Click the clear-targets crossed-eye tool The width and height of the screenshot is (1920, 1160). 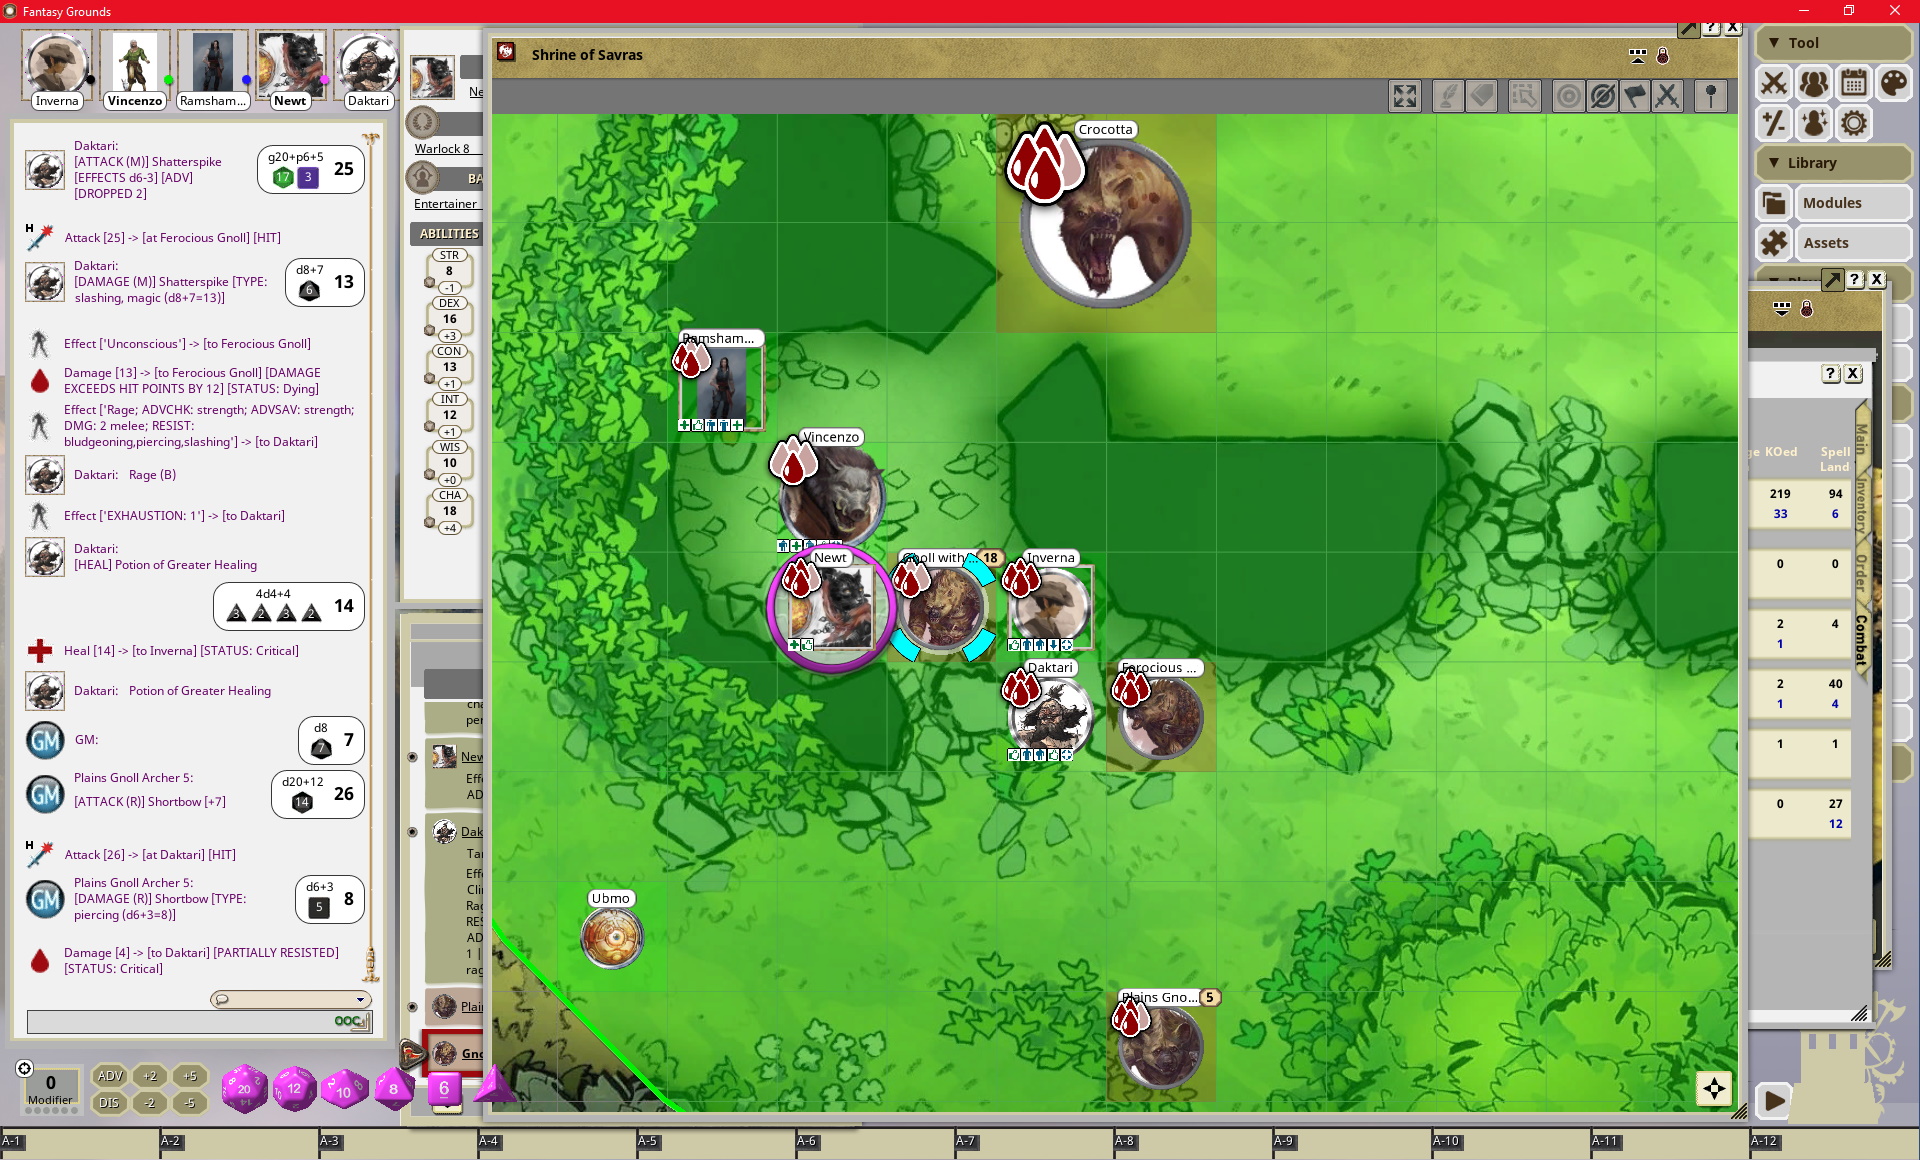click(1602, 96)
